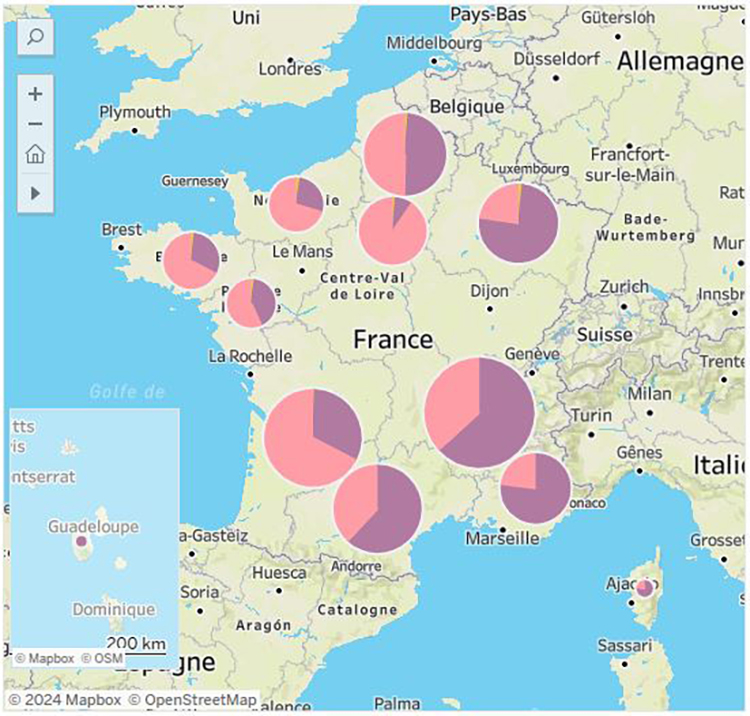Click the Gütersloh city label
The image size is (750, 716).
(x=618, y=18)
